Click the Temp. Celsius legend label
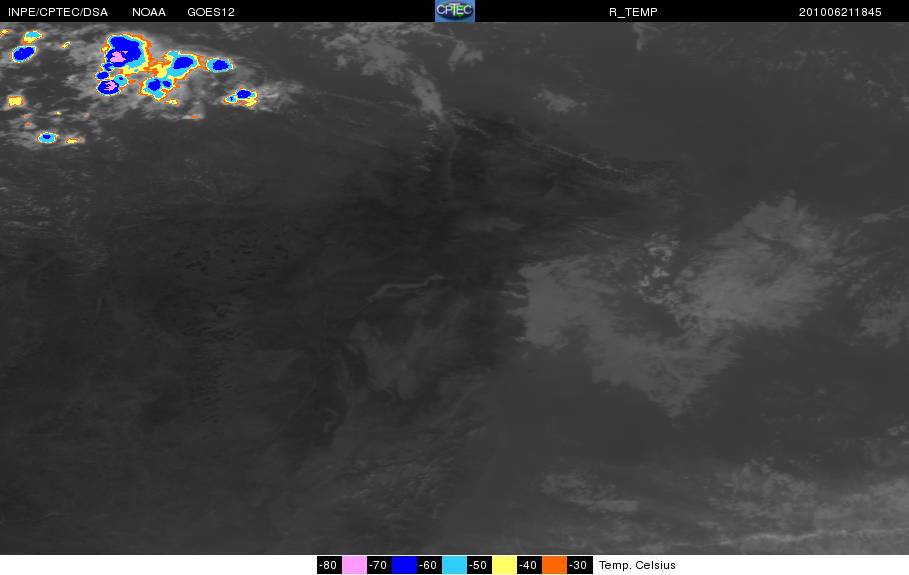909x575 pixels. [x=637, y=565]
